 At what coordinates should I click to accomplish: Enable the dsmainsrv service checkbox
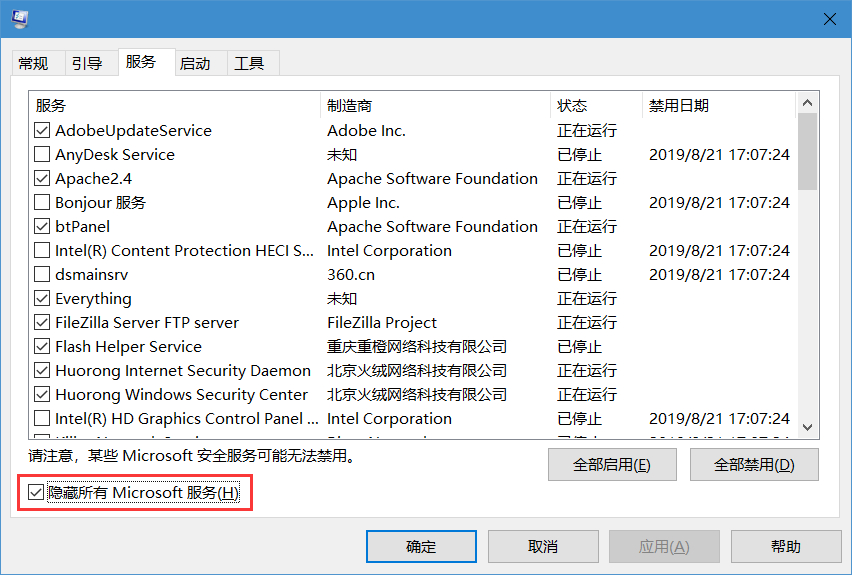click(x=42, y=275)
